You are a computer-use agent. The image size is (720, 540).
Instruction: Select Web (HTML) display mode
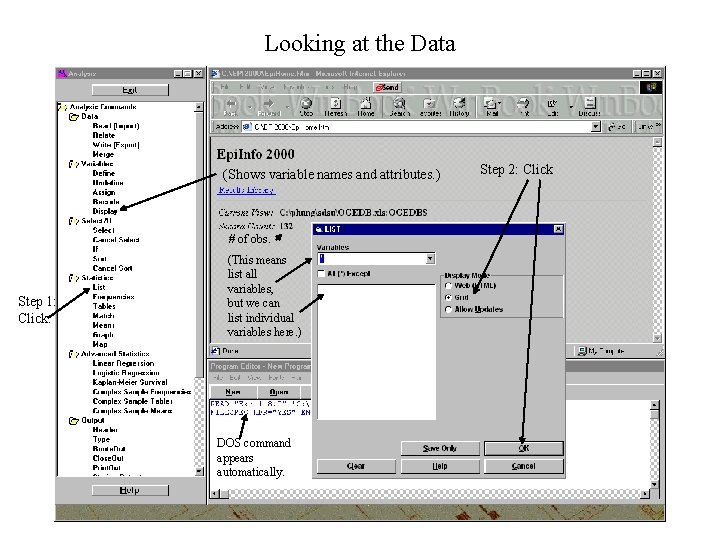click(448, 286)
